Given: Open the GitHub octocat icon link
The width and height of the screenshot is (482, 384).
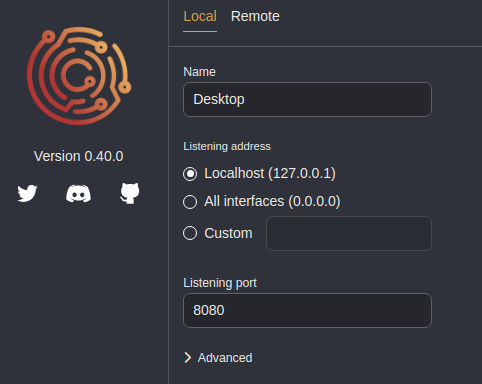Looking at the screenshot, I should tap(130, 193).
